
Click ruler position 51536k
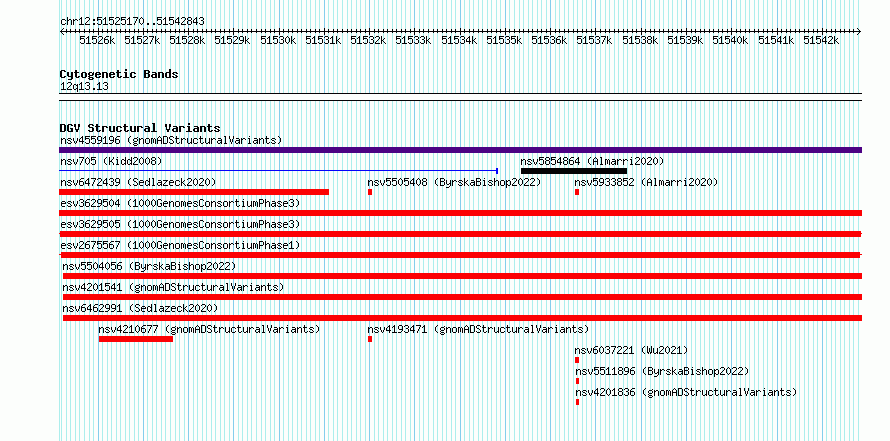click(549, 40)
